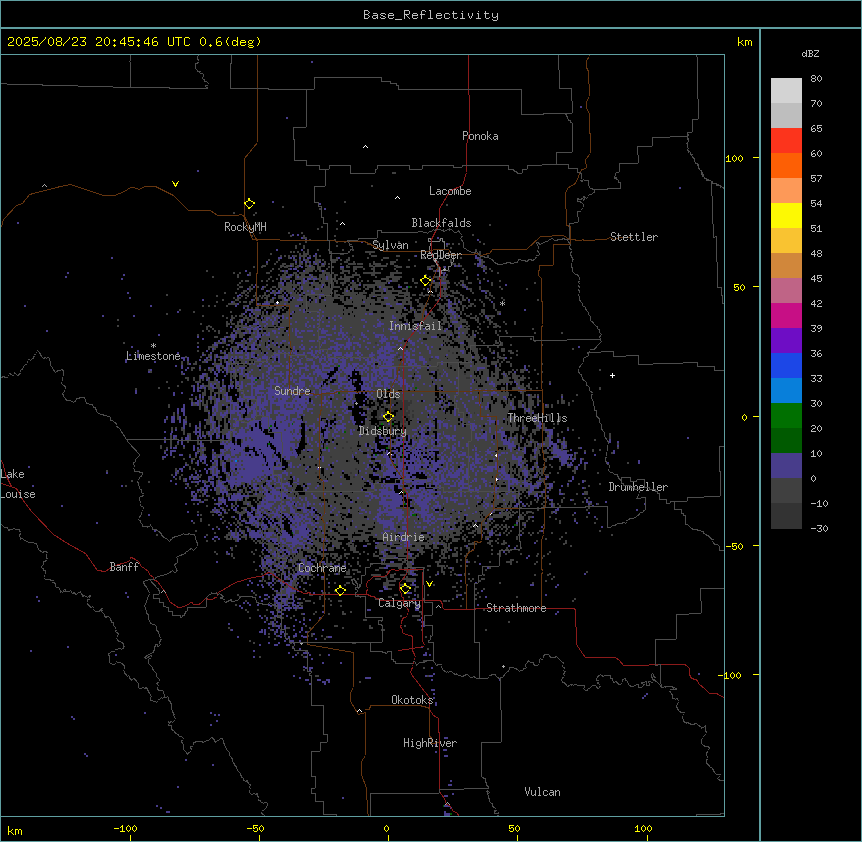Click the Sylvan label
Viewport: 862px width, 842px height.
[390, 245]
